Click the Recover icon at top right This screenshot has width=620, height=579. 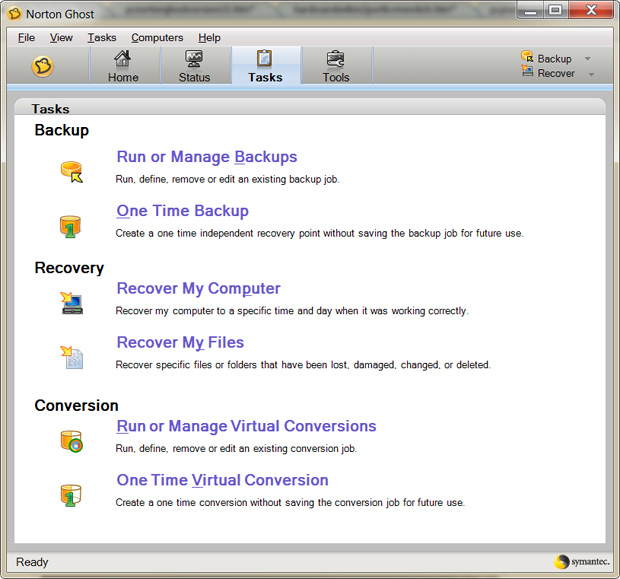point(527,71)
